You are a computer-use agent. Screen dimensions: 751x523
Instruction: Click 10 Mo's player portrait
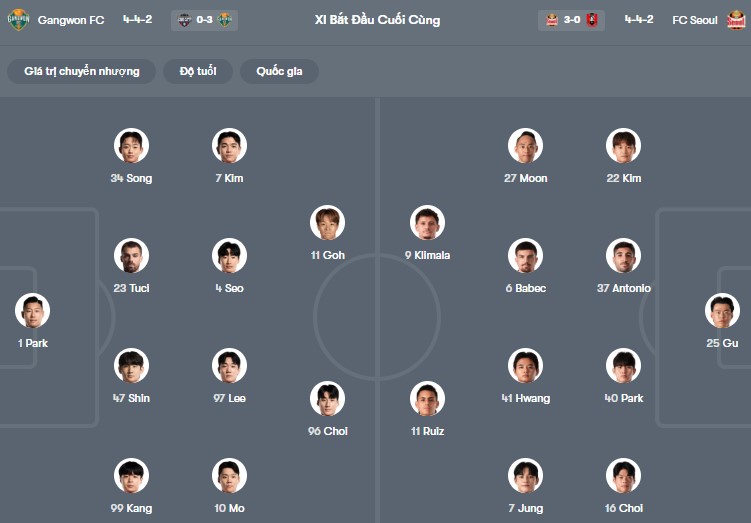[229, 476]
